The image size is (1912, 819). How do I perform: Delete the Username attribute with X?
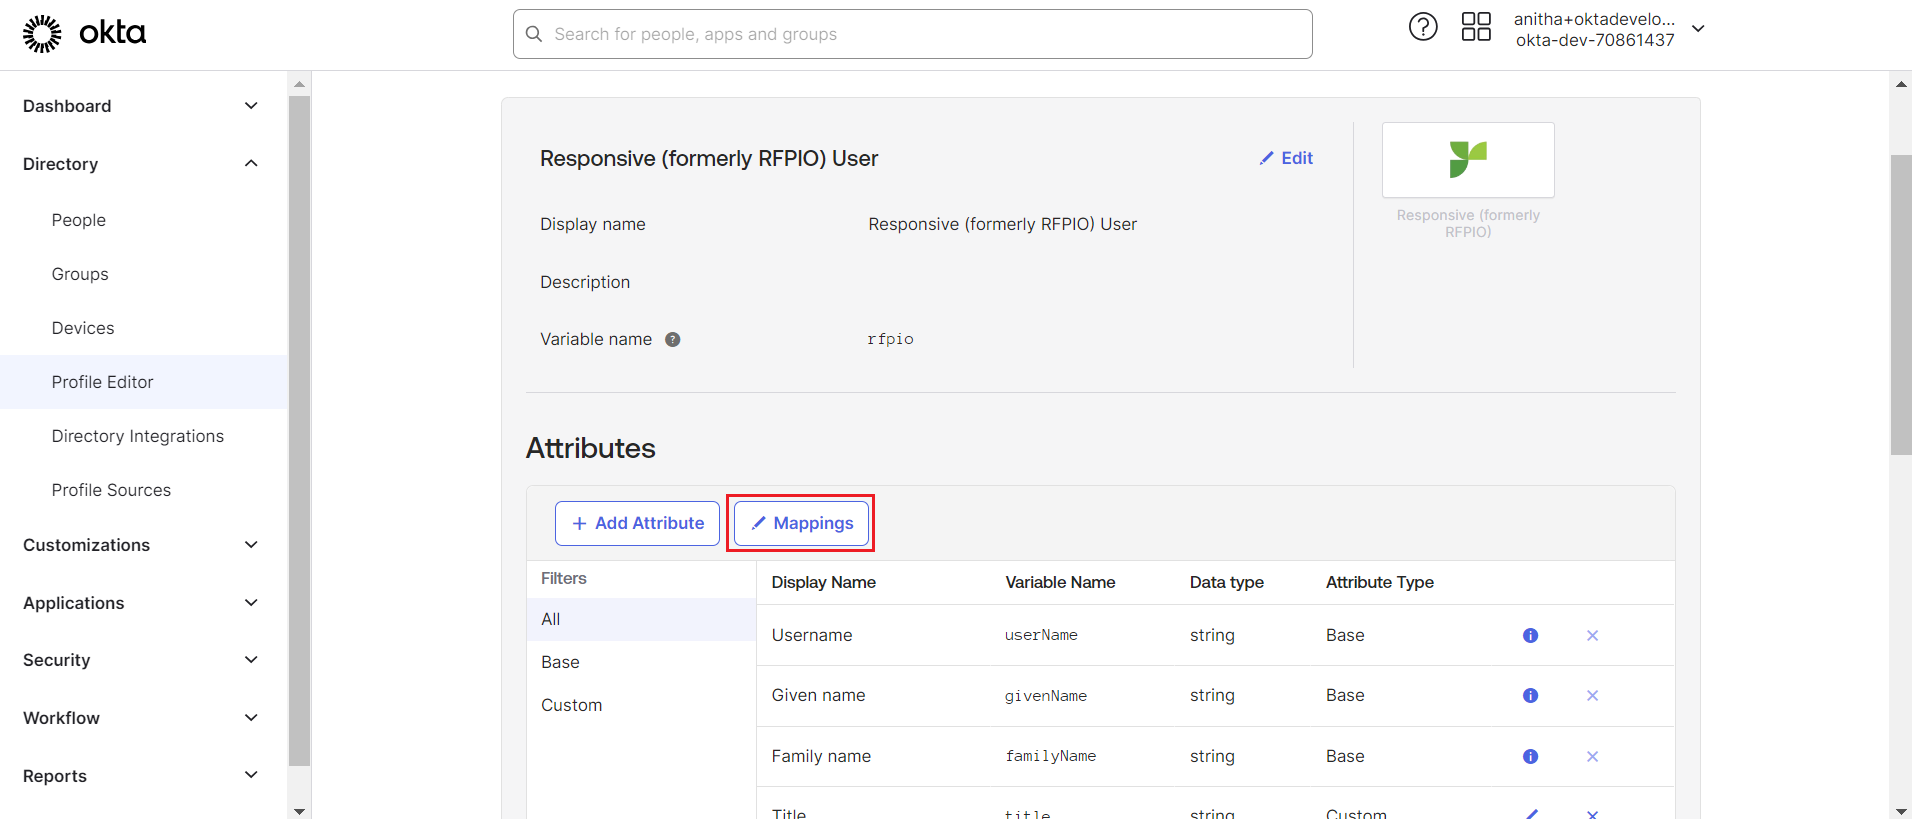pyautogui.click(x=1592, y=635)
